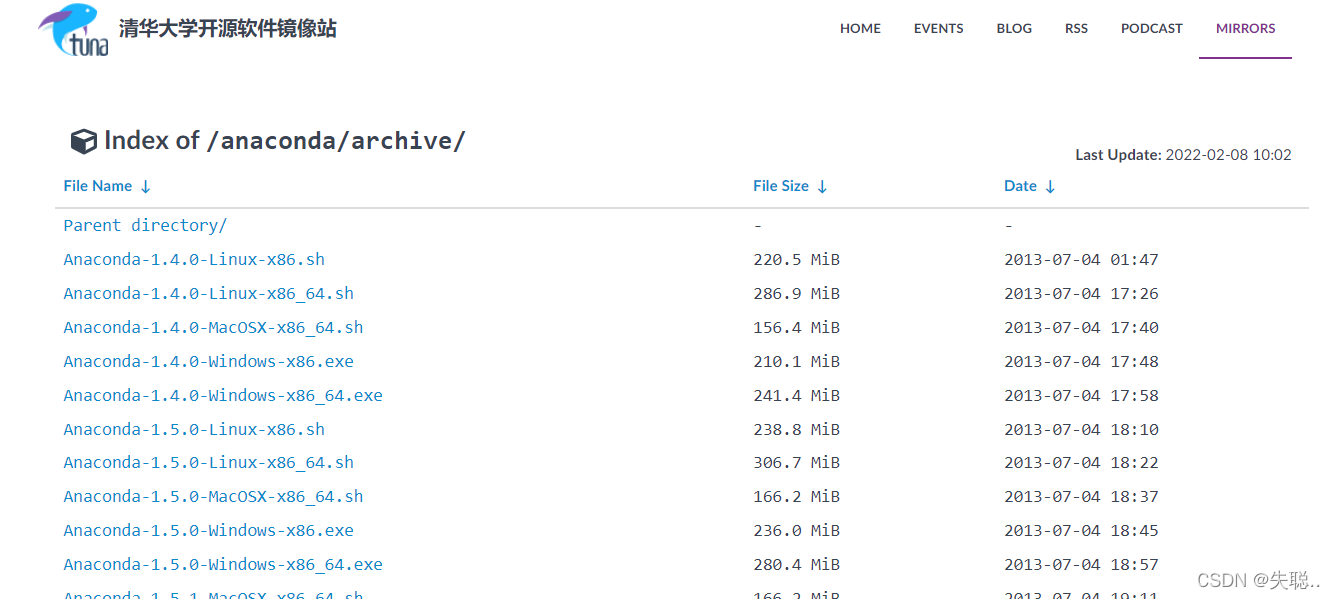Click the date 2013-07-04 18:57
1335x599 pixels.
click(1081, 564)
